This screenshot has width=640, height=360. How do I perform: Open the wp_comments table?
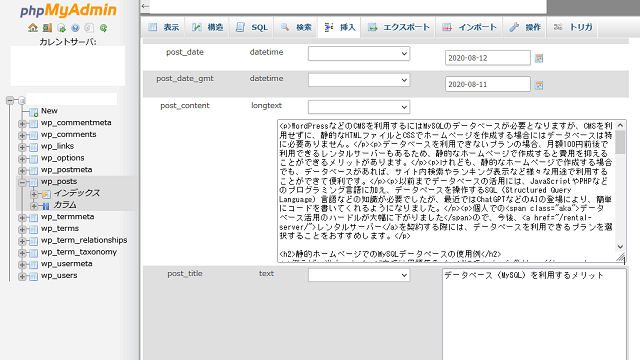pos(69,134)
